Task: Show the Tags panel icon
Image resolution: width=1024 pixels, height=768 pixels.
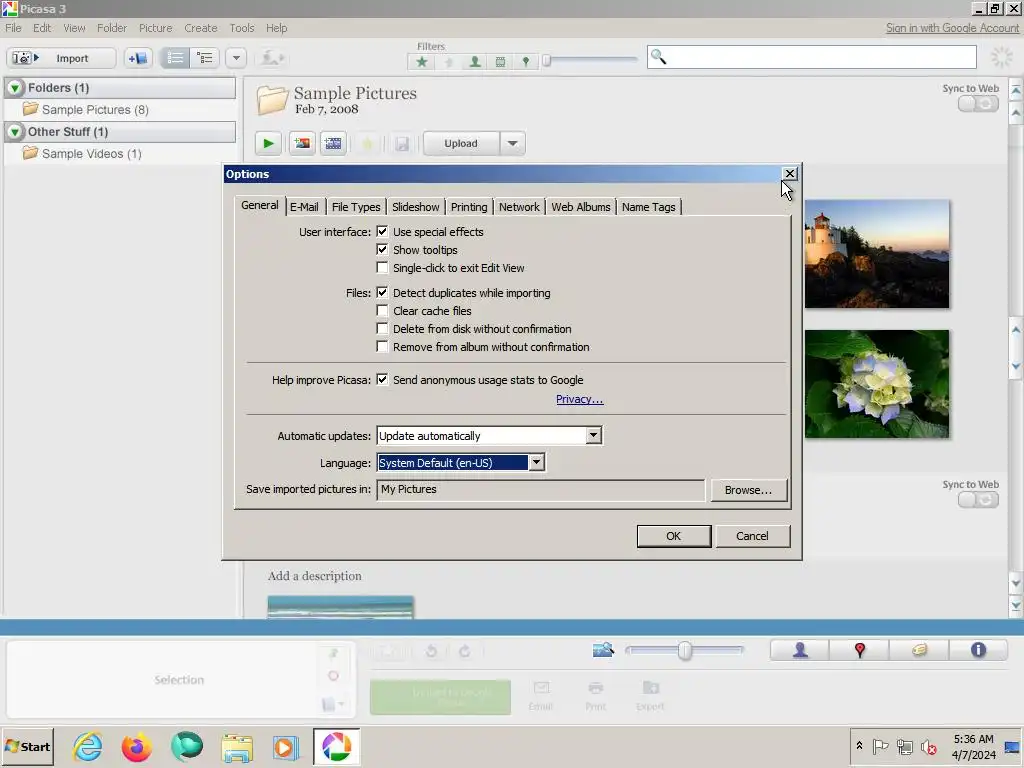Action: pos(920,650)
